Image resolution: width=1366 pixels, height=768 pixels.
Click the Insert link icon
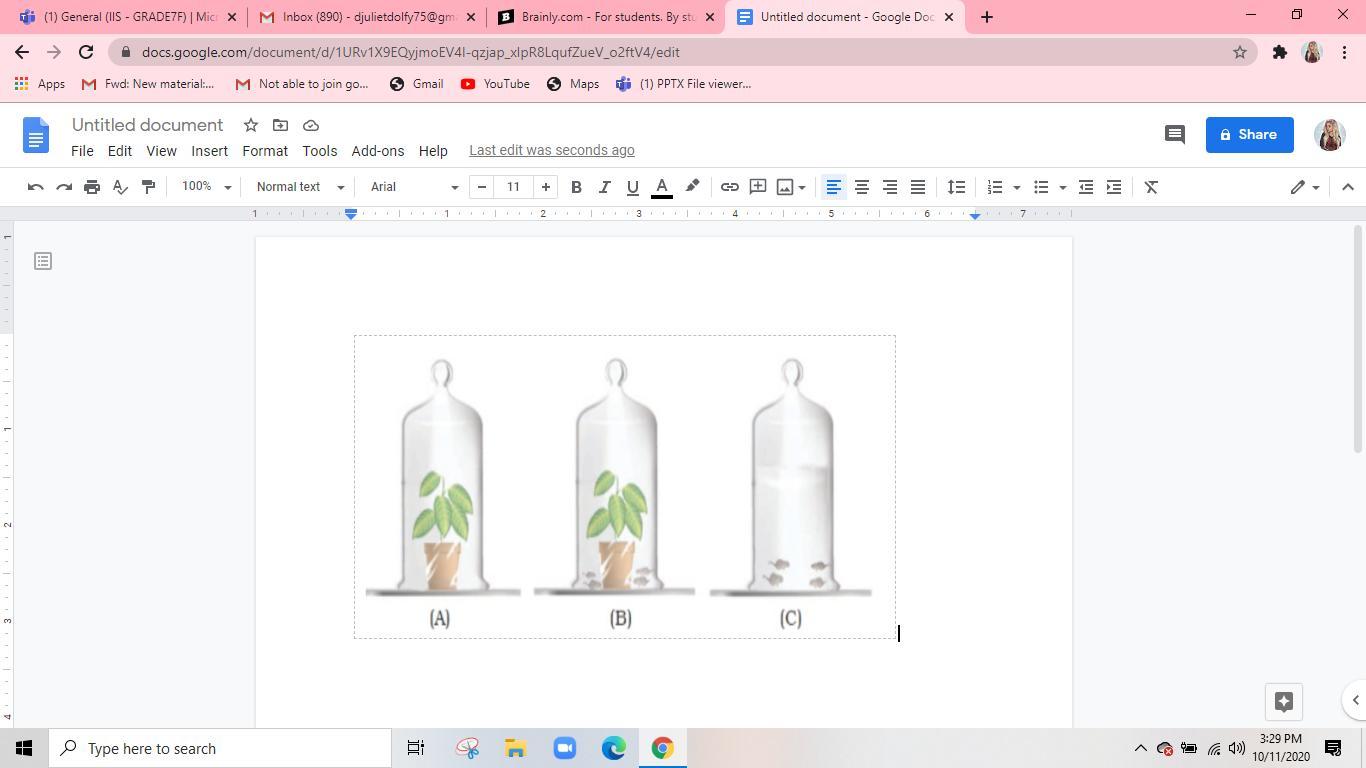click(x=730, y=187)
